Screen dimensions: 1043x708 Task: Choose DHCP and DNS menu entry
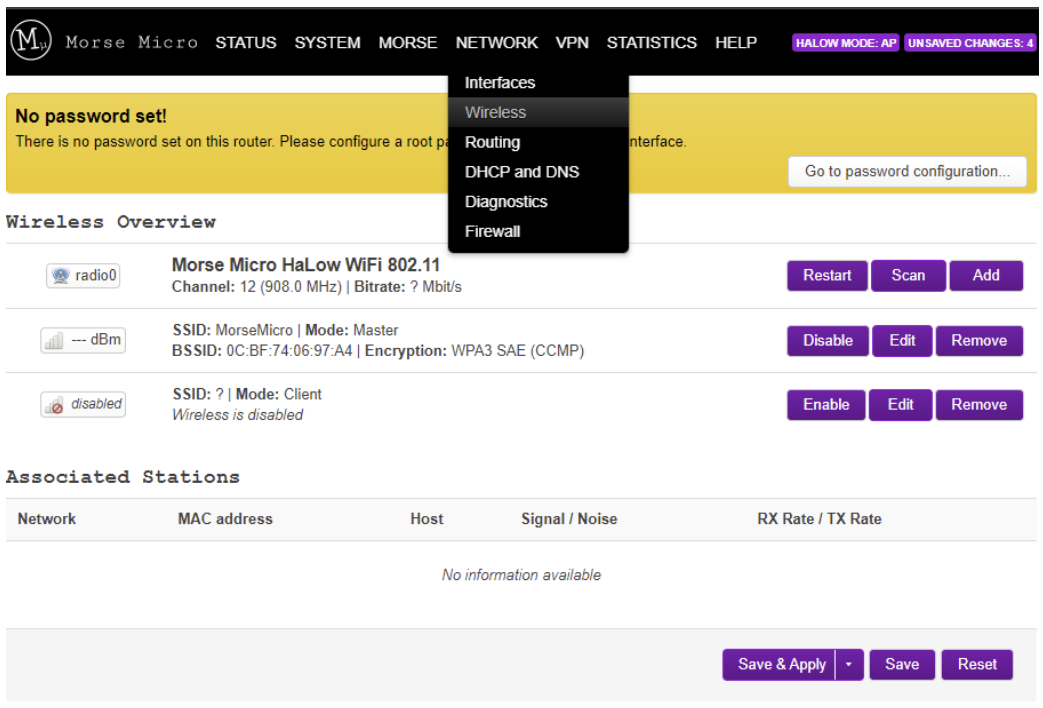[x=521, y=172]
